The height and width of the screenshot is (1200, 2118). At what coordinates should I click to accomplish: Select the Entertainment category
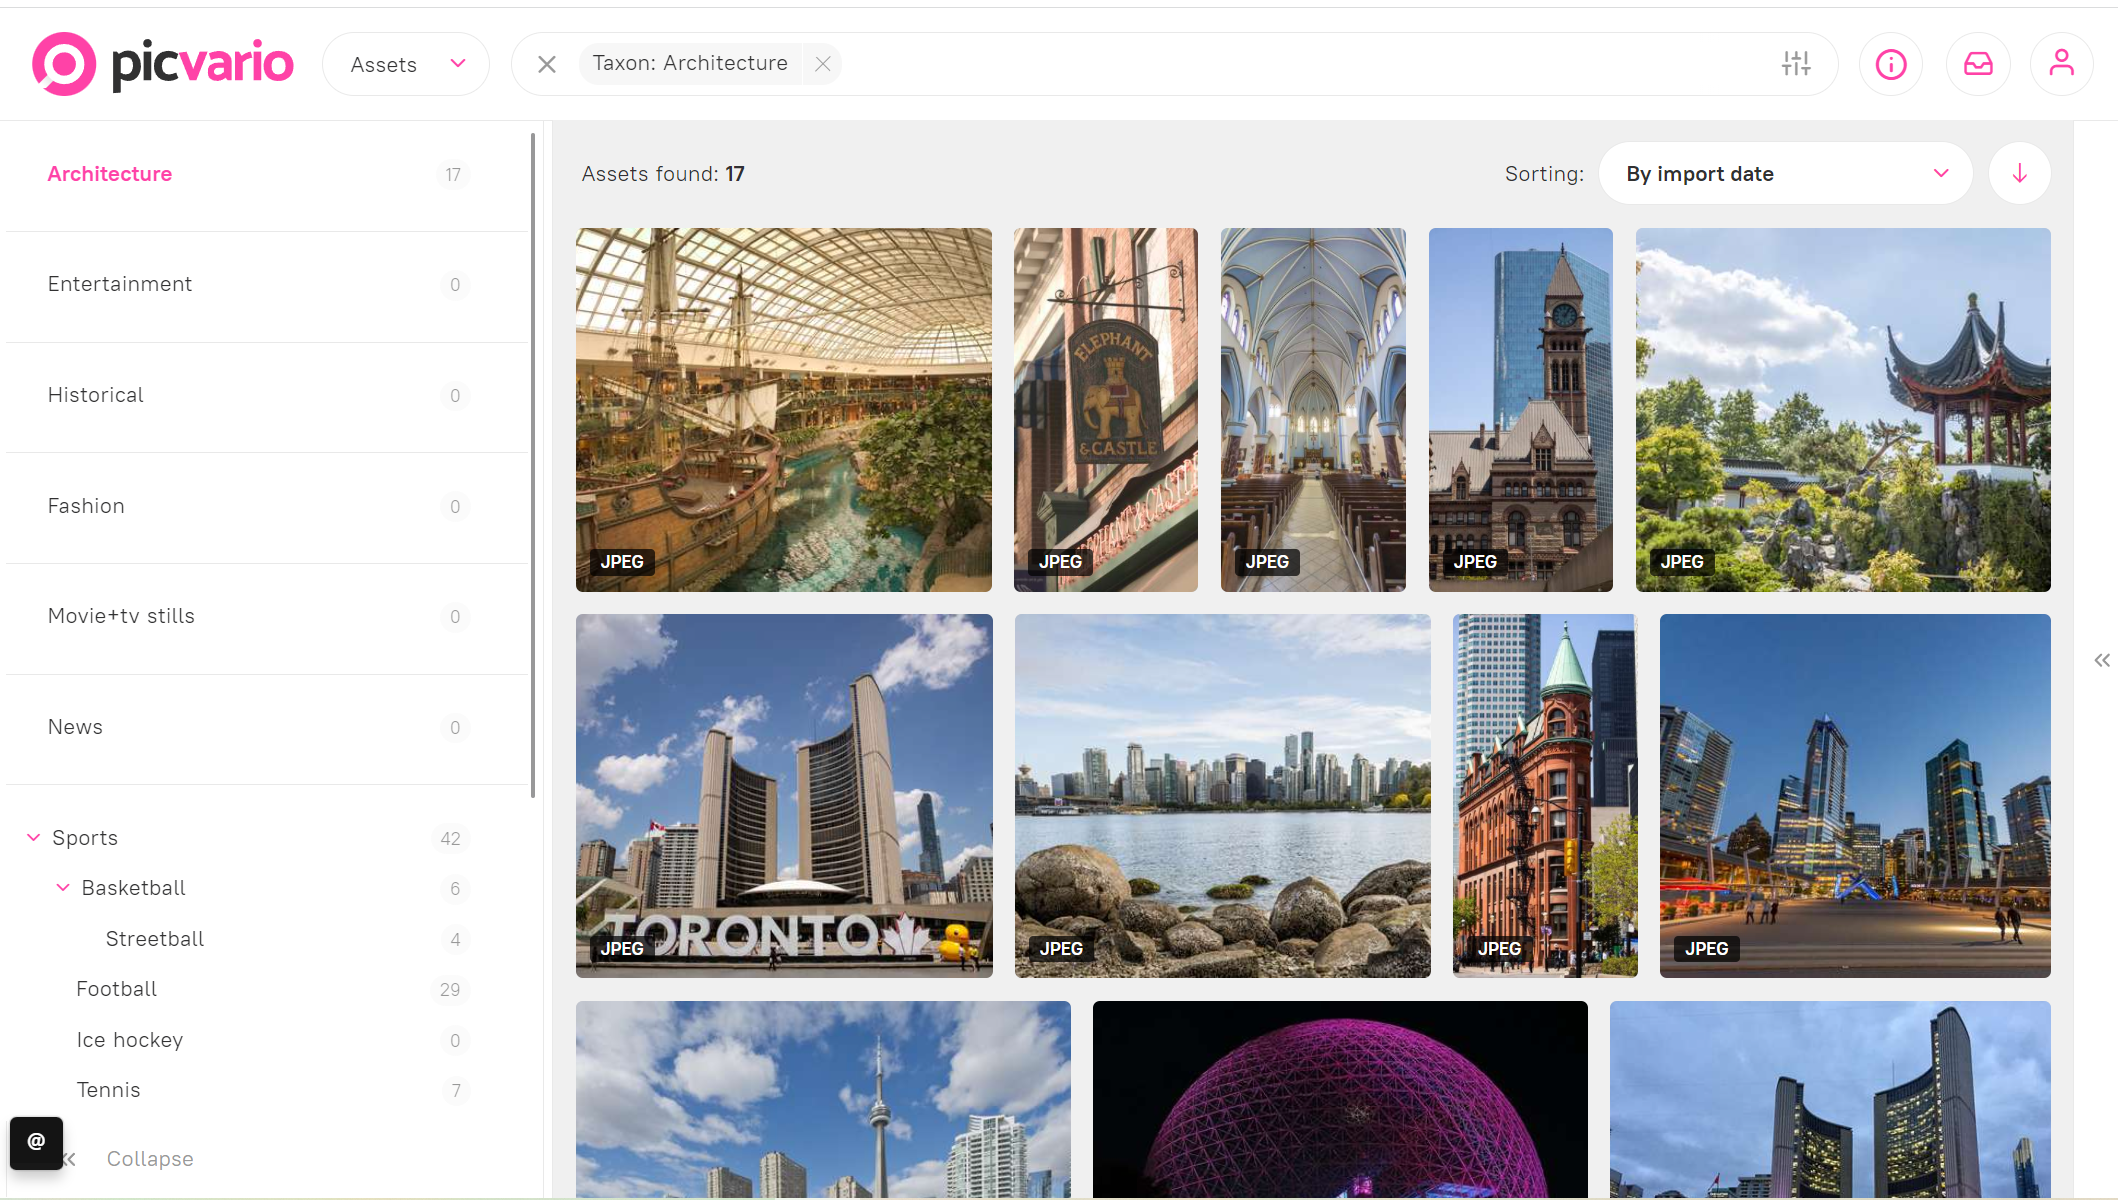coord(120,284)
